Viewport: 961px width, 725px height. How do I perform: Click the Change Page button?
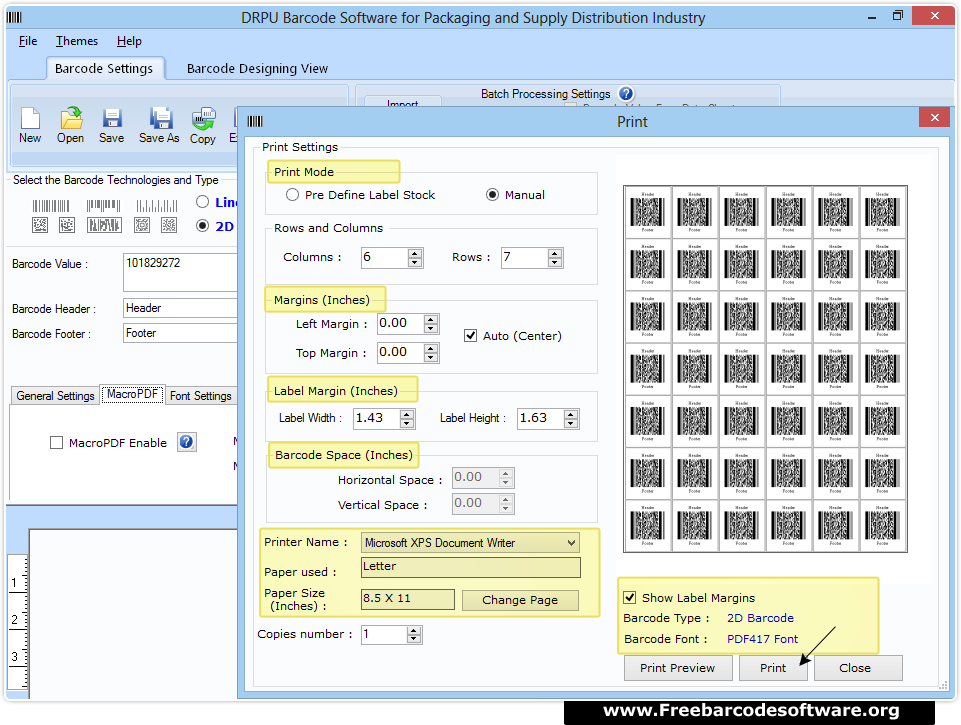[520, 600]
